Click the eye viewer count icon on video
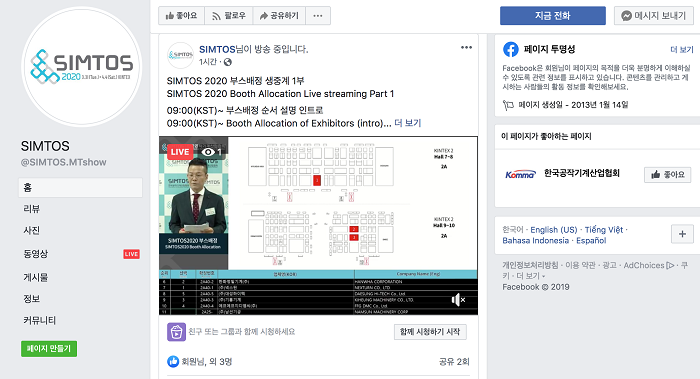 pos(208,152)
